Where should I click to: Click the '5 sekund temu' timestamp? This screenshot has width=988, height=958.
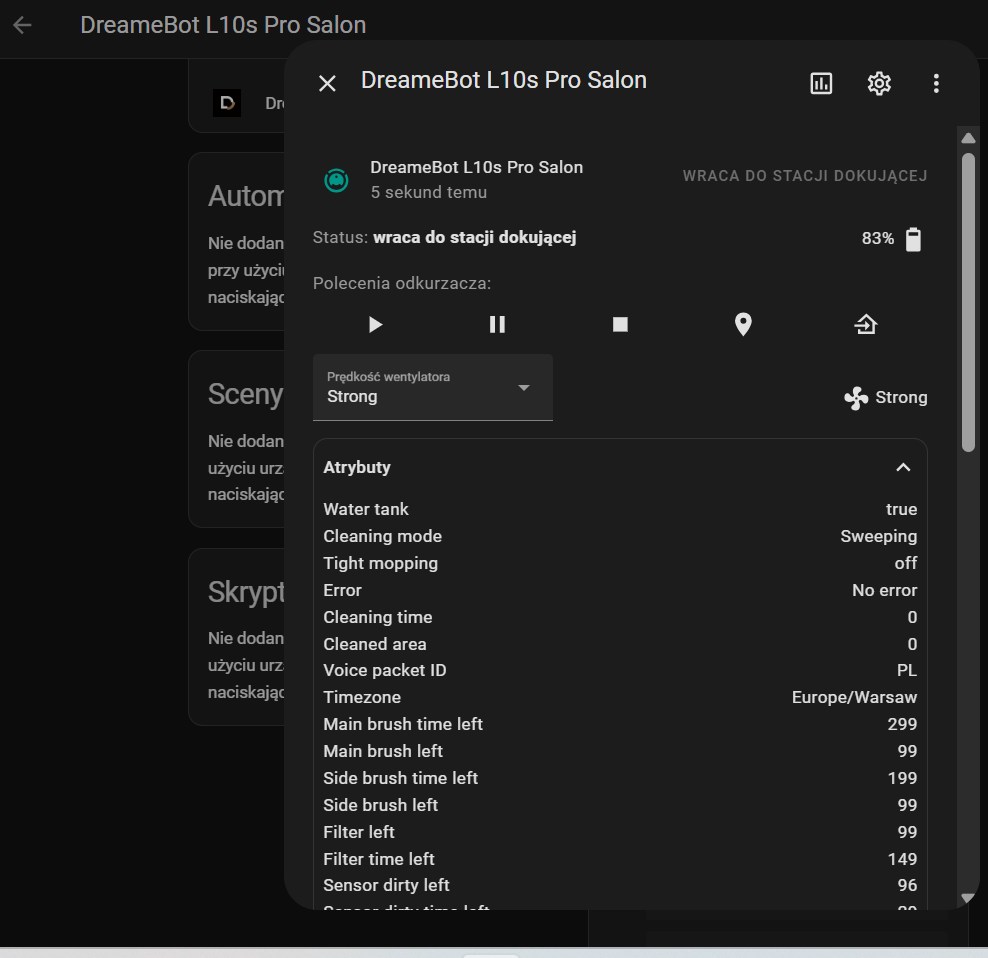(428, 192)
